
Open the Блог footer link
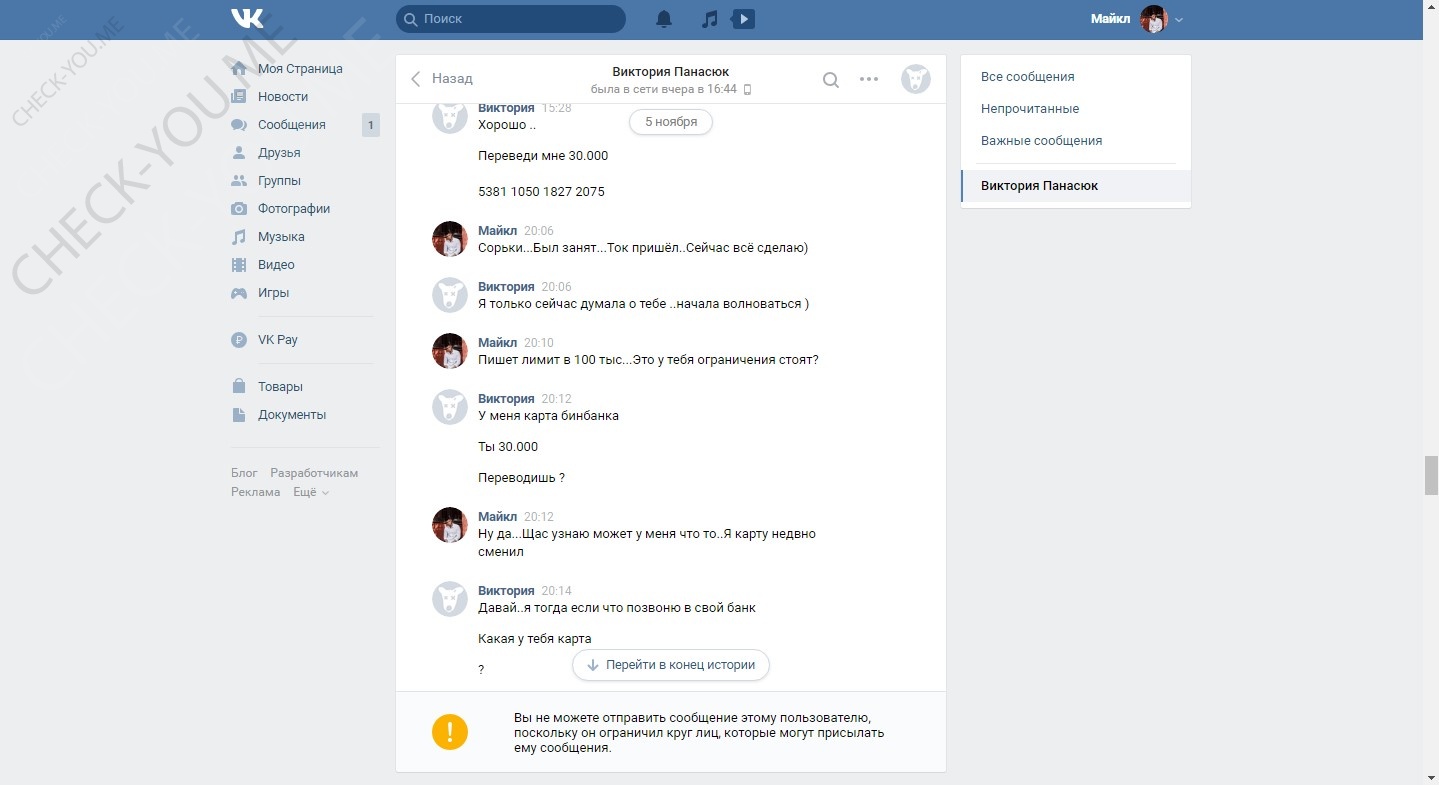point(244,473)
